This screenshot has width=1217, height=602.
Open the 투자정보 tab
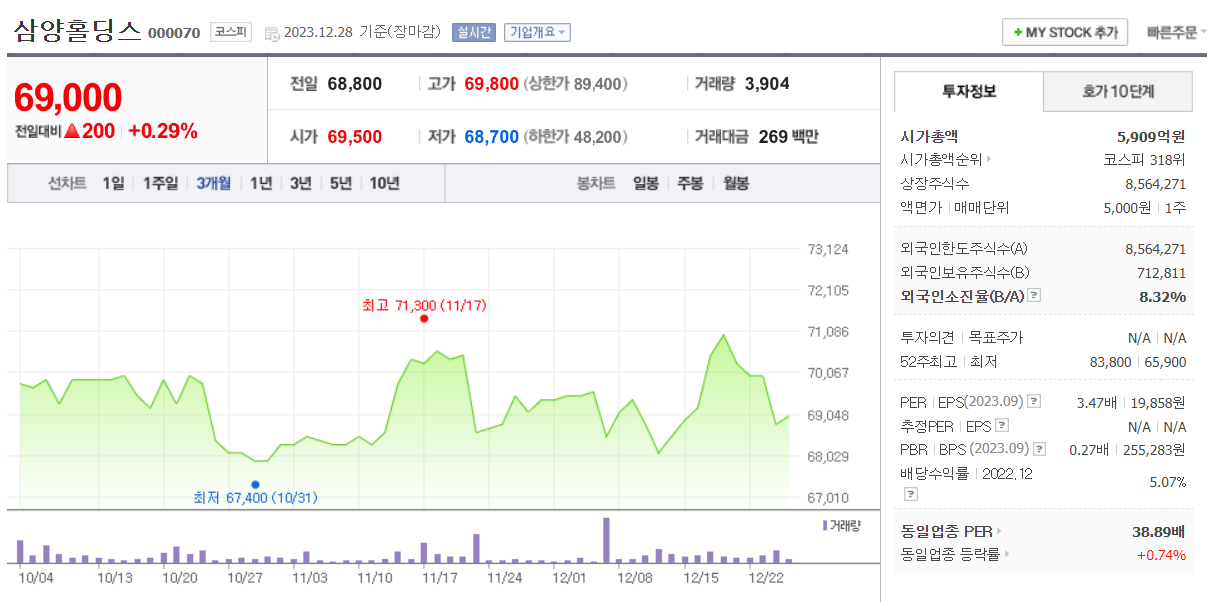pyautogui.click(x=969, y=91)
